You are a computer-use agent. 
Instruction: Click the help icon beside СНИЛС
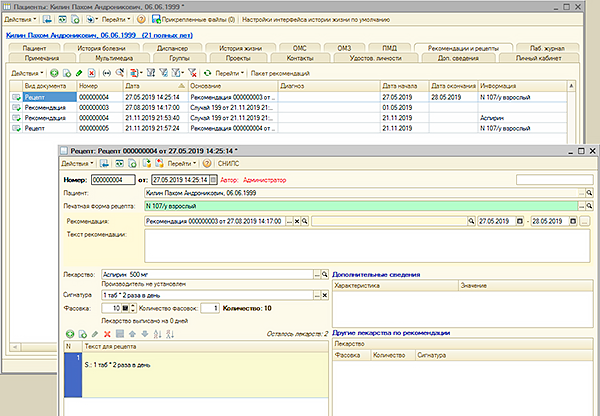click(206, 162)
